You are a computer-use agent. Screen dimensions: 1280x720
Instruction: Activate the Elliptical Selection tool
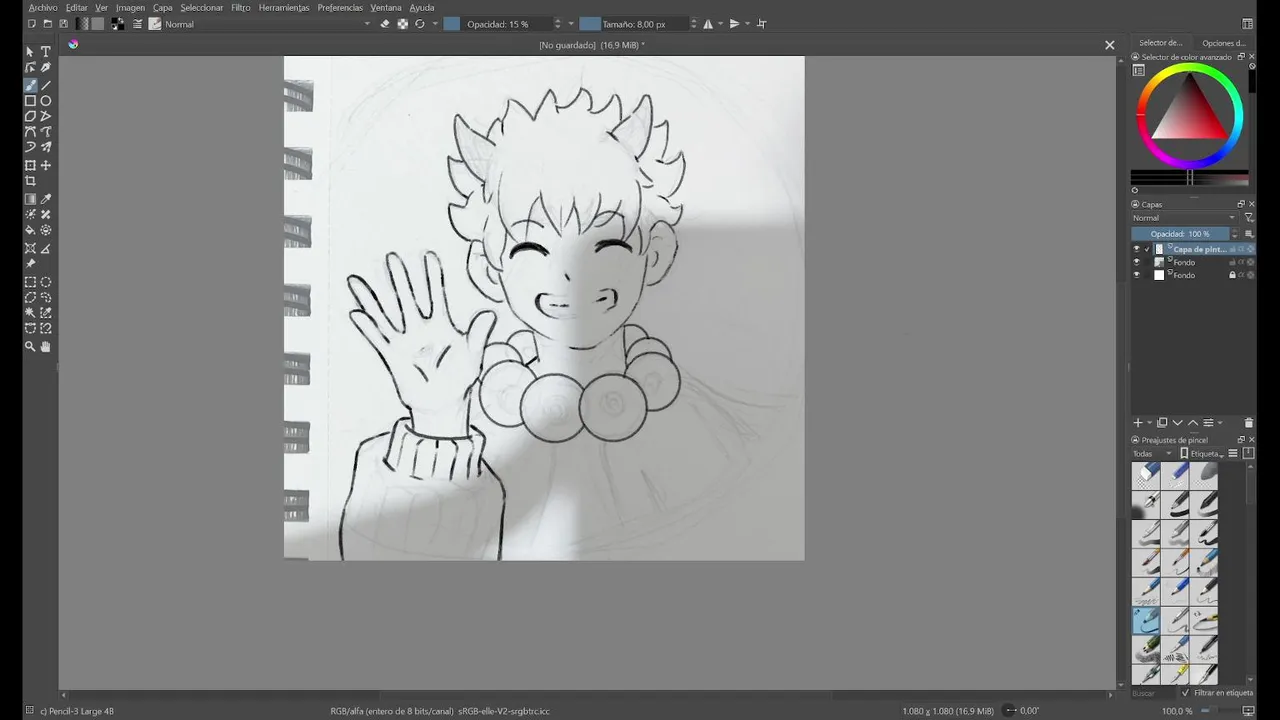tap(46, 282)
